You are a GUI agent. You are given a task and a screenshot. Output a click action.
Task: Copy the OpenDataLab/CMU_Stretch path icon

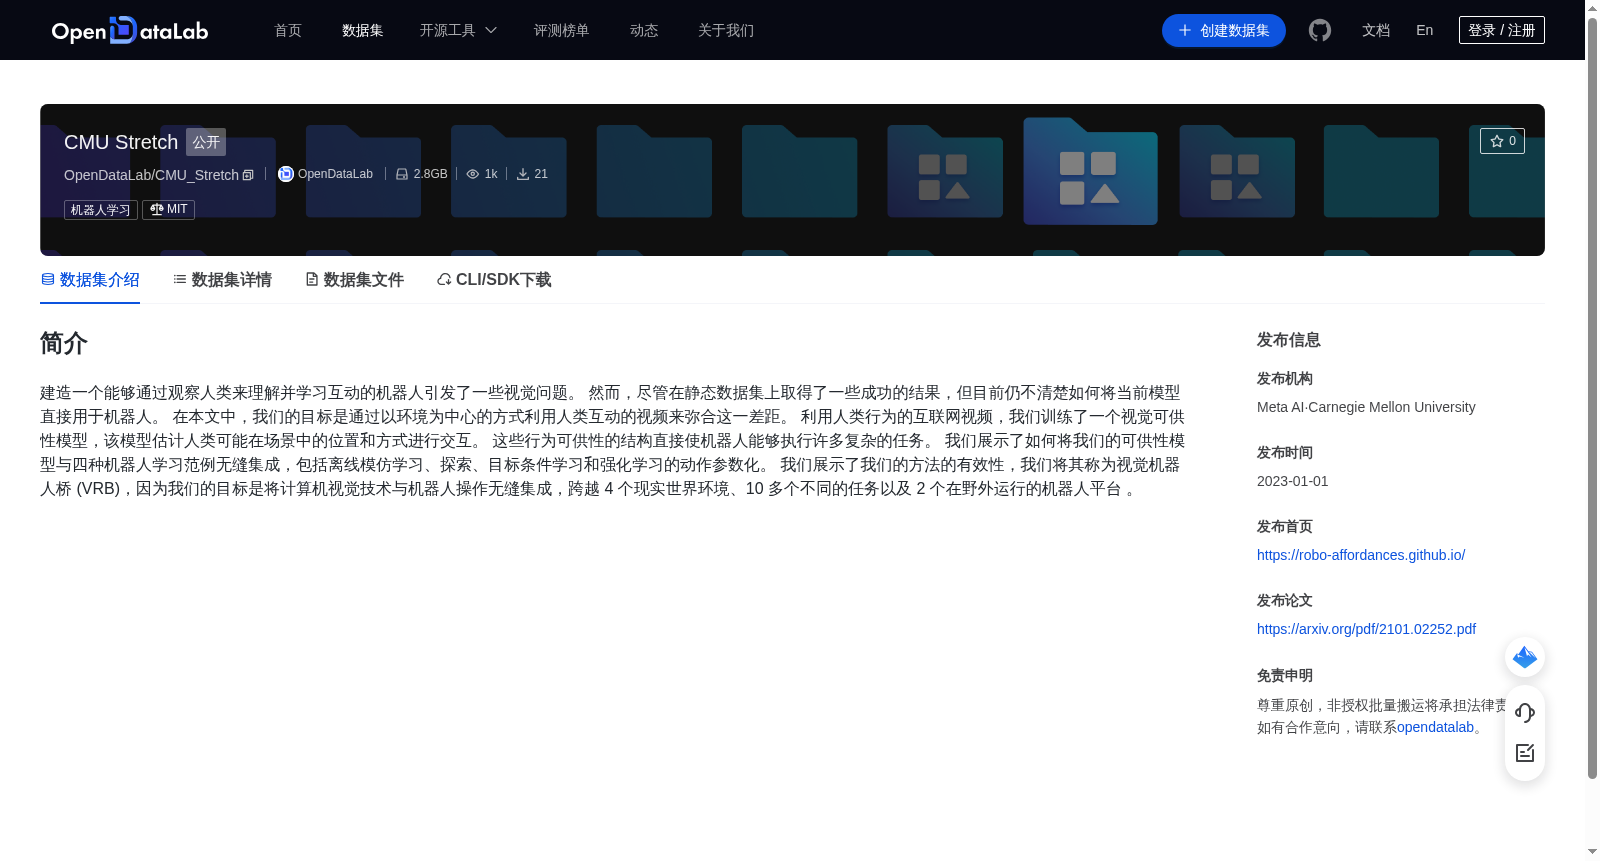pyautogui.click(x=248, y=175)
